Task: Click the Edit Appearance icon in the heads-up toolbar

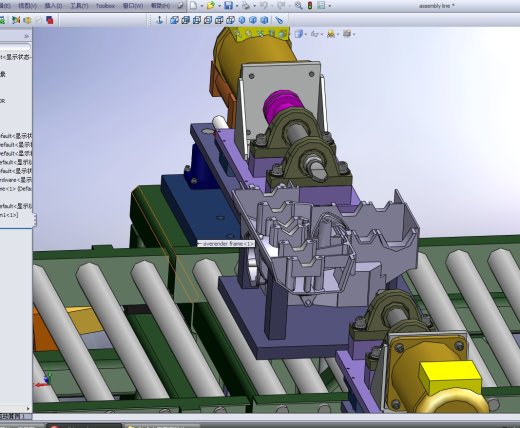Action: (330, 34)
